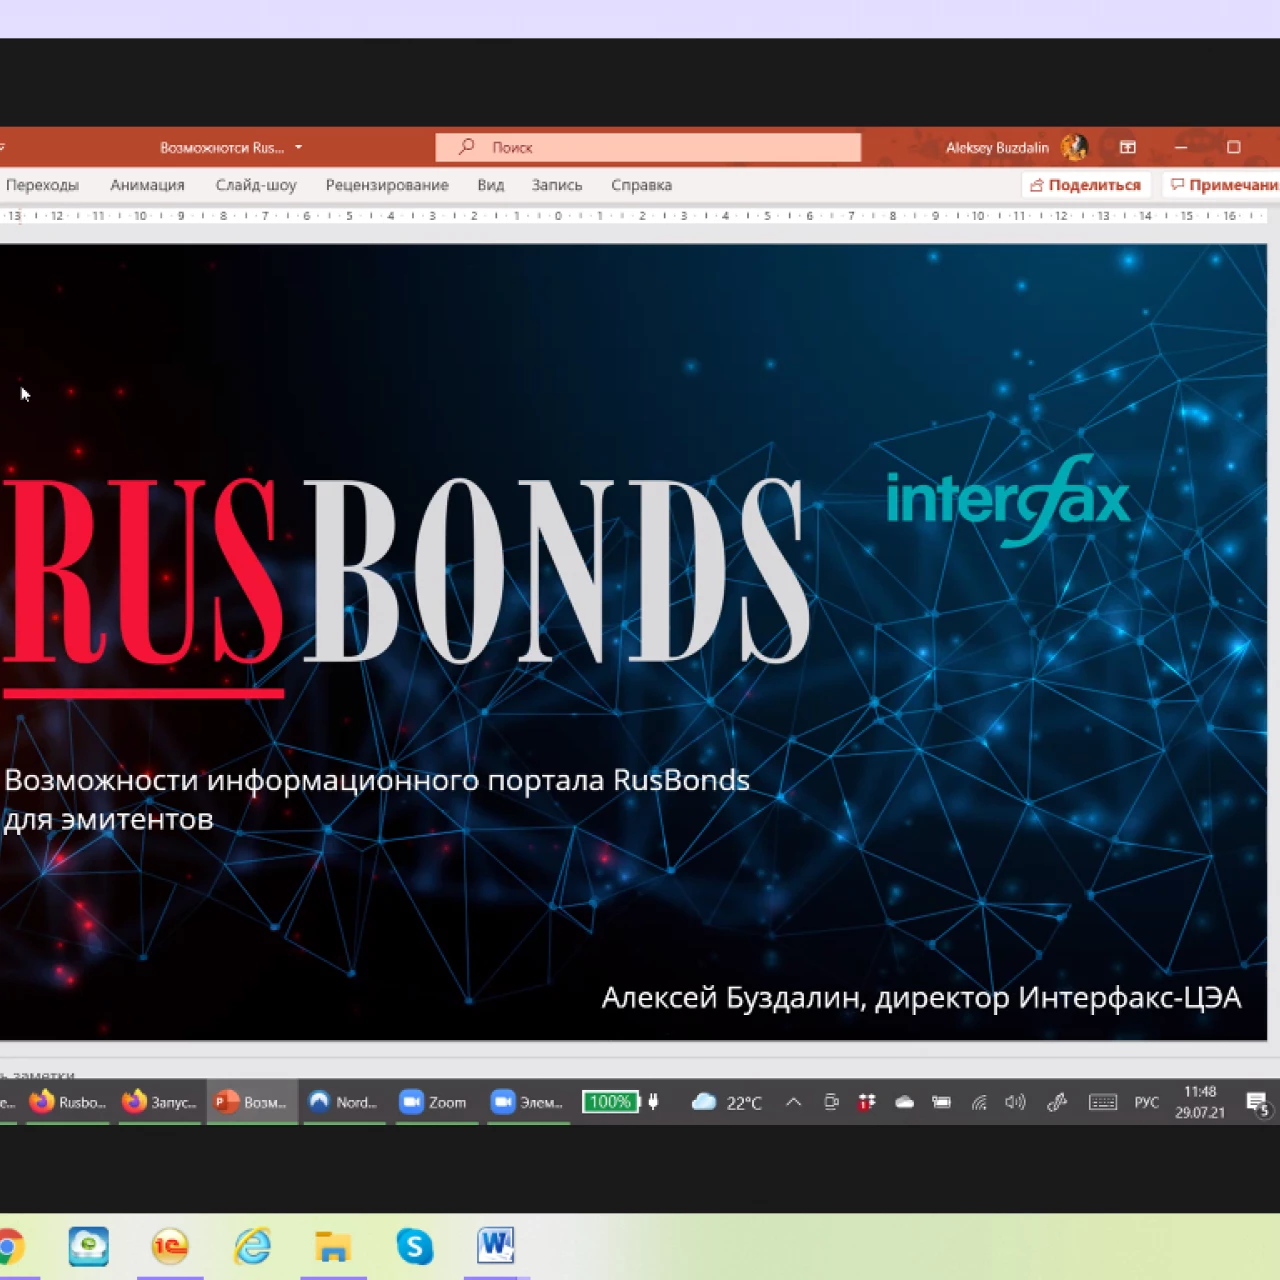The height and width of the screenshot is (1280, 1280).
Task: Open Word from the bottom taskbar
Action: point(496,1246)
